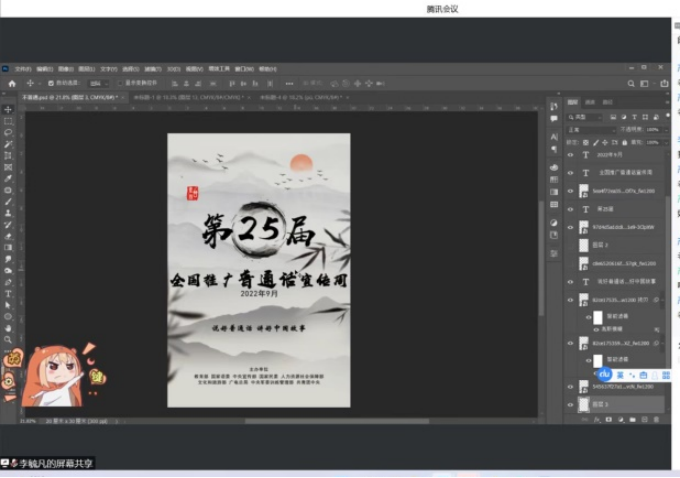
Task: Select the Eyedropper tool
Action: [x=8, y=178]
